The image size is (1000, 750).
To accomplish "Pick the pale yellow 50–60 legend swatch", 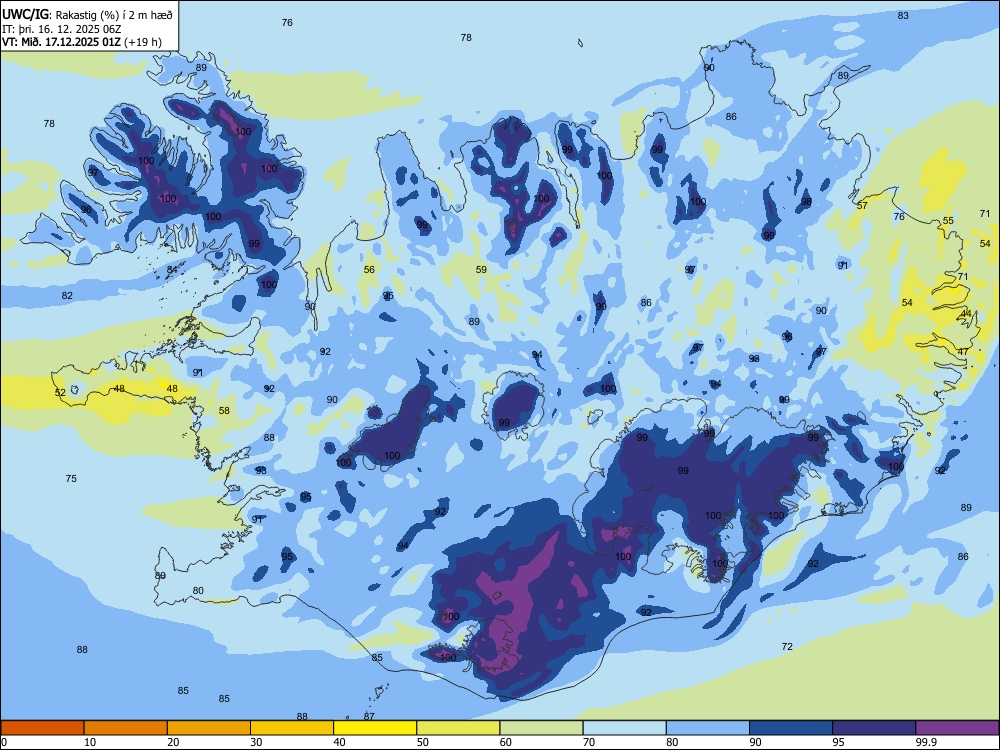I will click(x=459, y=728).
